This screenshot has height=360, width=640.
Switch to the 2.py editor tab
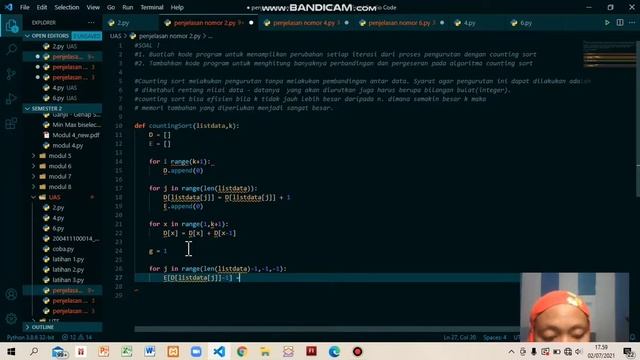[x=122, y=23]
